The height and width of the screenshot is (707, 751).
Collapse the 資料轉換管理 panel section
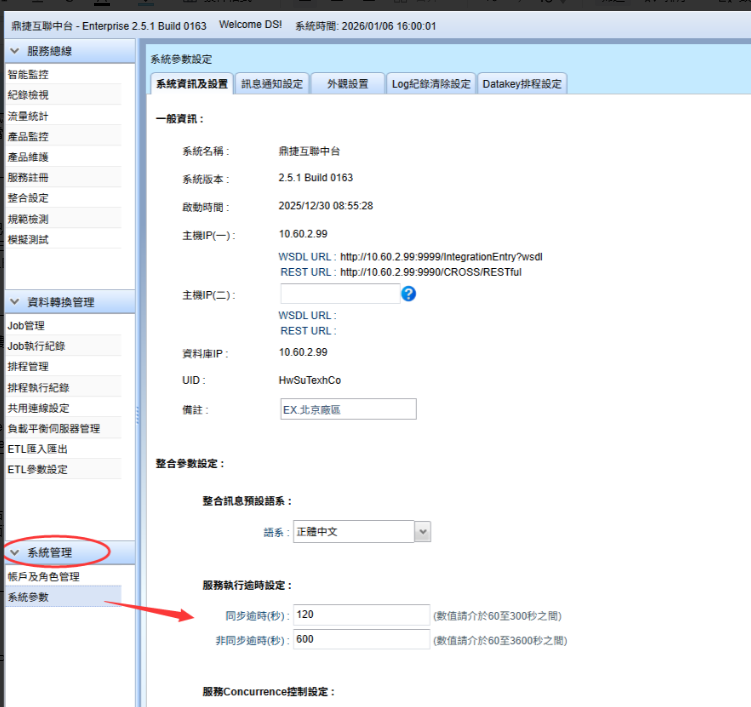click(15, 302)
